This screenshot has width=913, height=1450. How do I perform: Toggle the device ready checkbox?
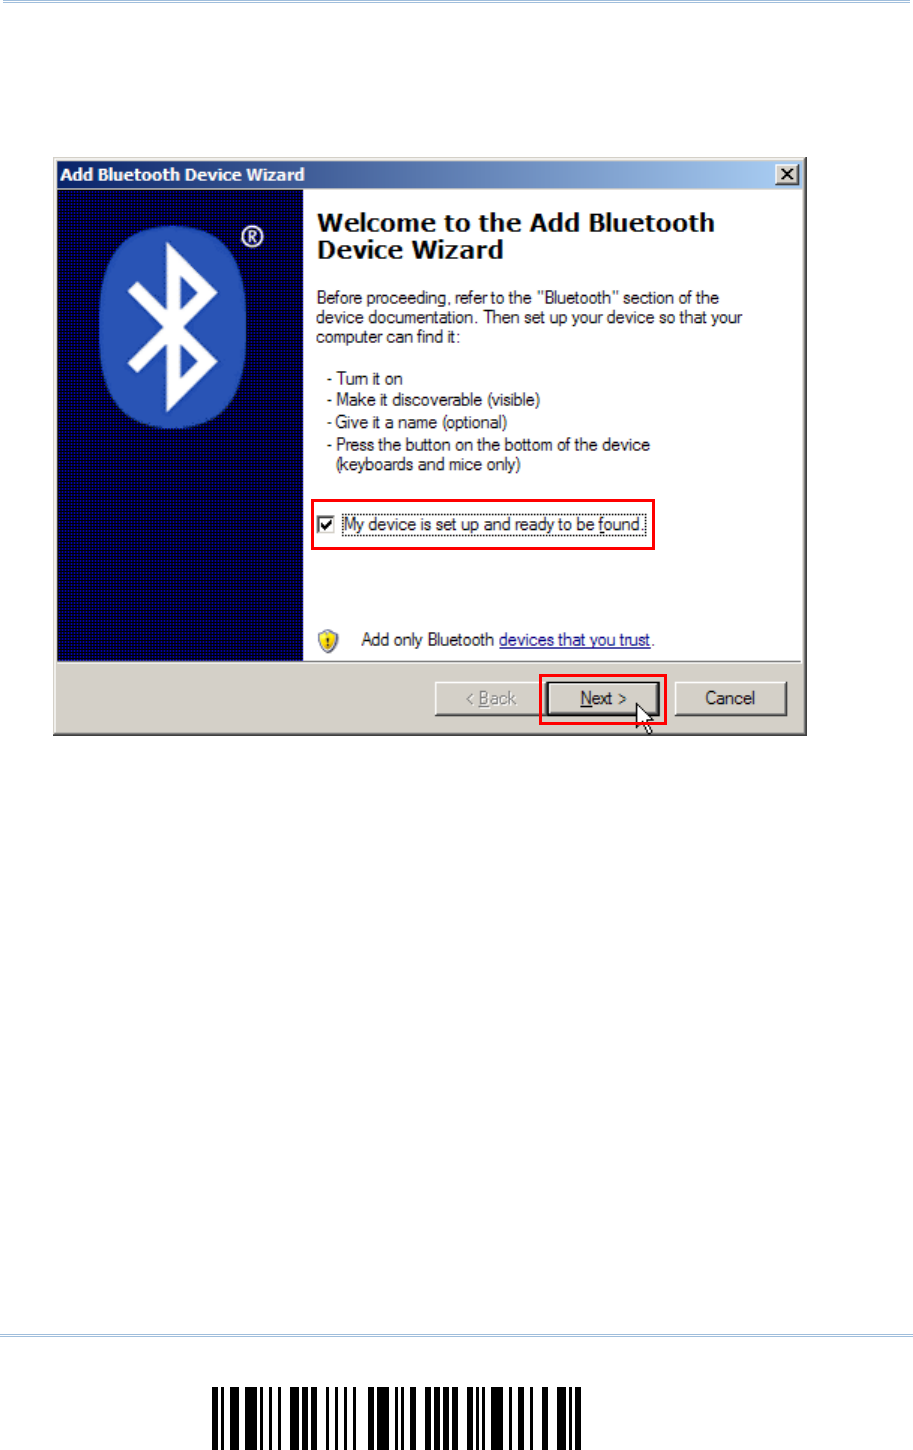click(326, 524)
